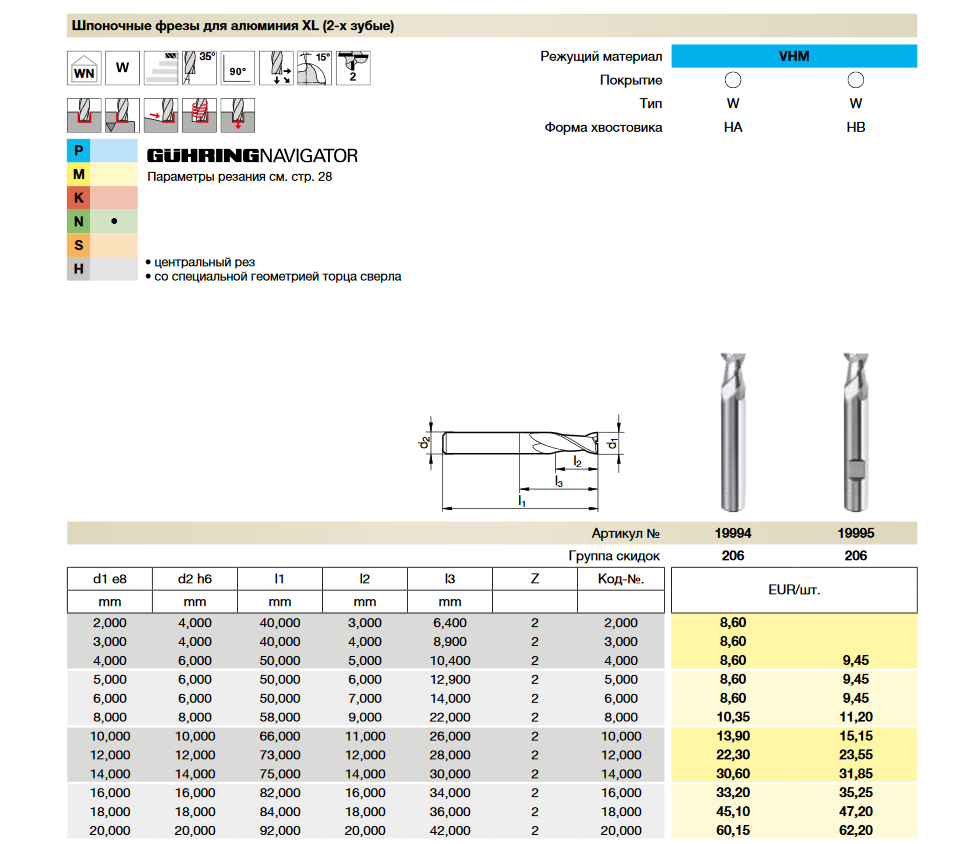
Task: Click the W tool type icon
Action: coord(122,69)
